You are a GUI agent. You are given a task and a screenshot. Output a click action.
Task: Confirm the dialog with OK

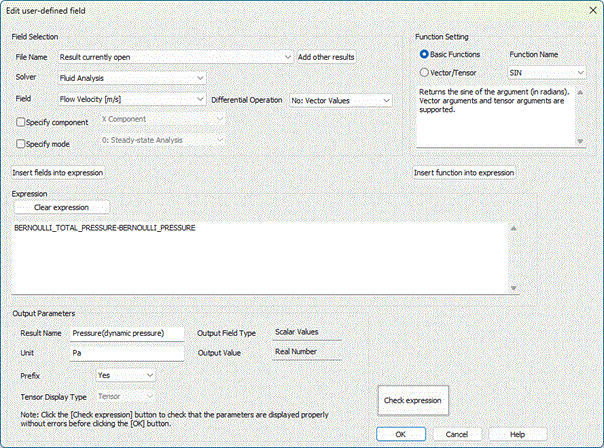point(400,434)
